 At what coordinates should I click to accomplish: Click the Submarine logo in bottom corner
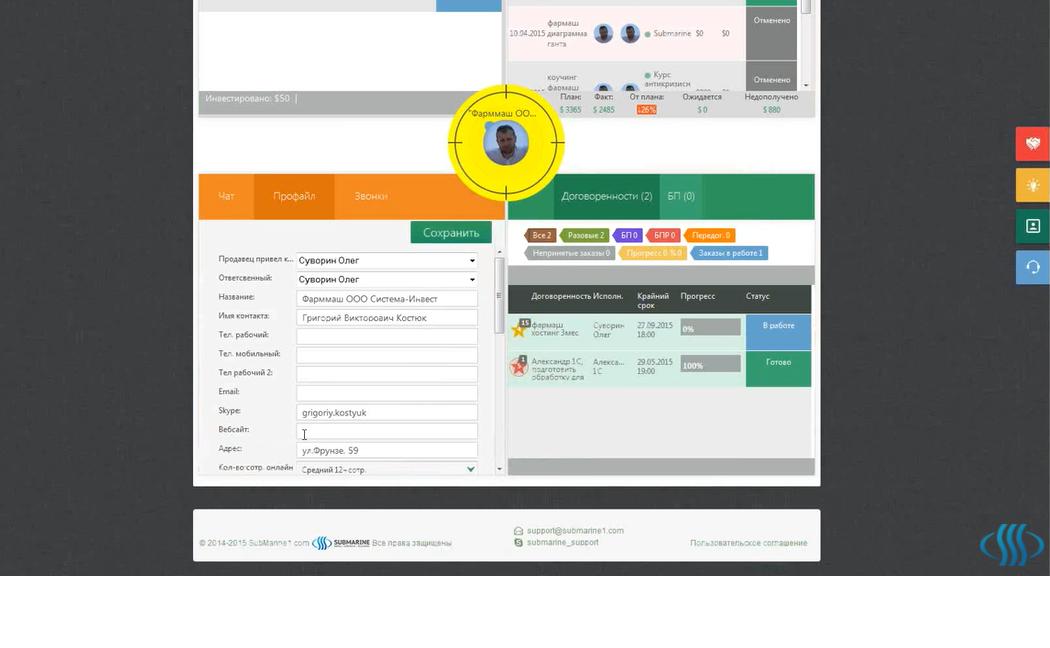point(1012,544)
